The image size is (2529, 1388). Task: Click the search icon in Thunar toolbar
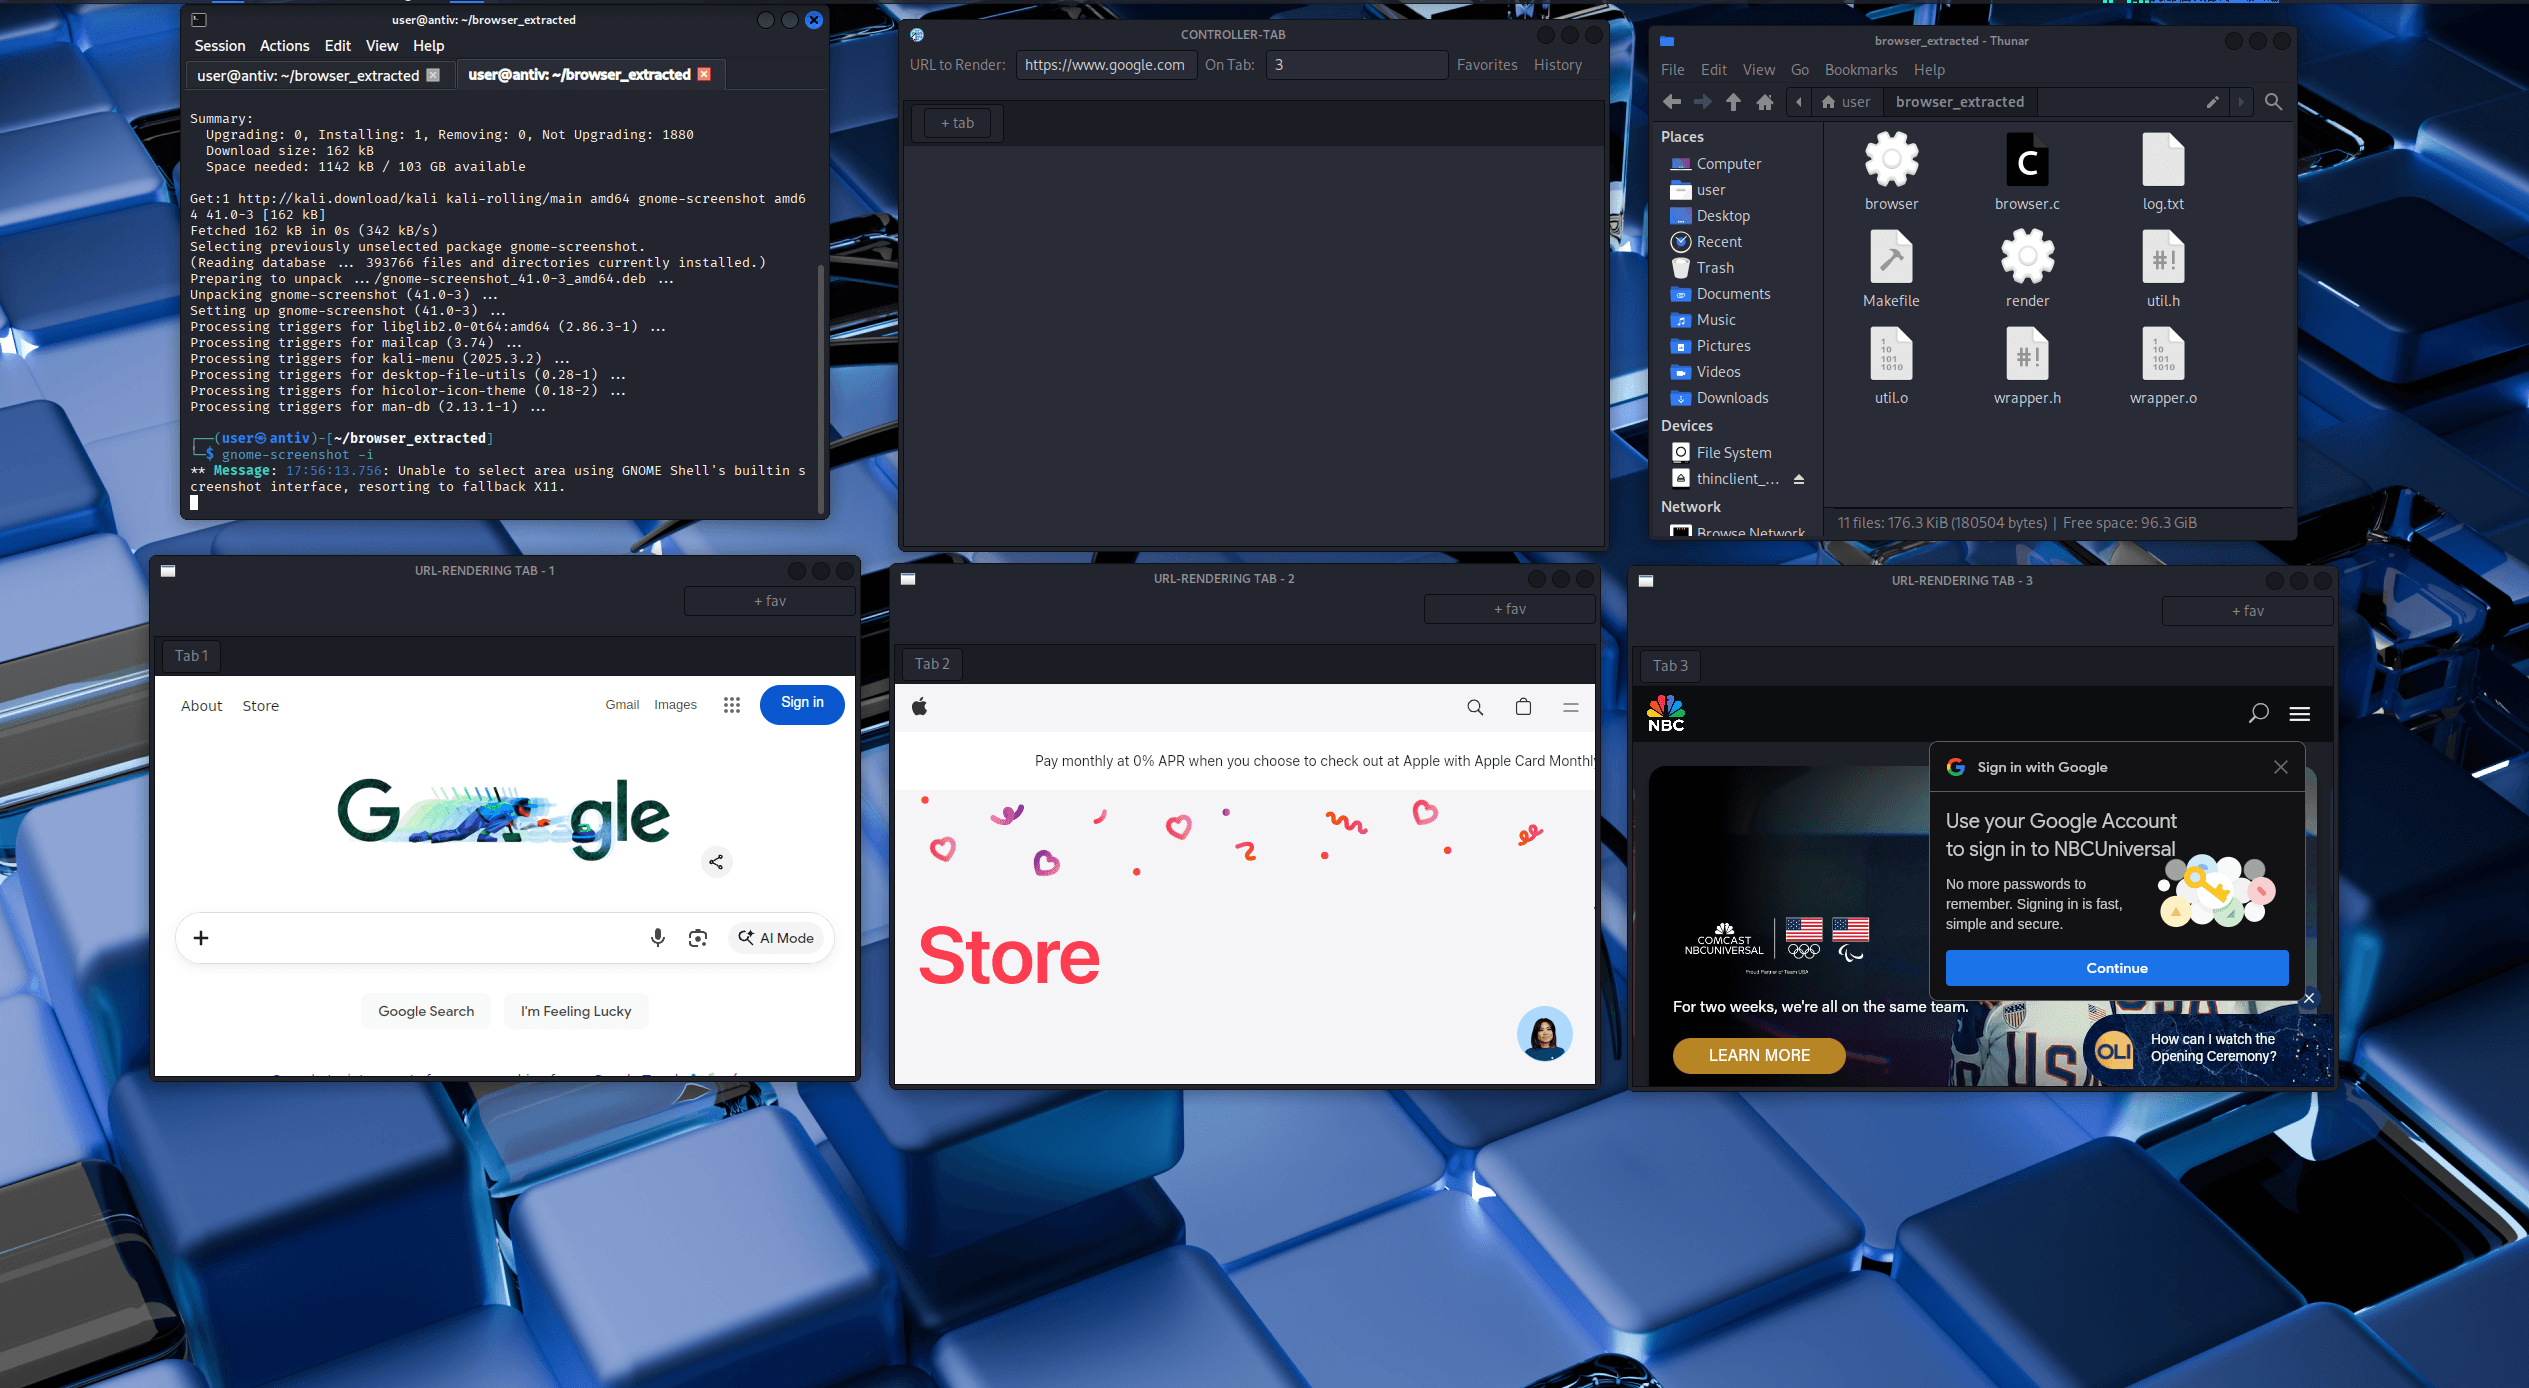pyautogui.click(x=2272, y=101)
